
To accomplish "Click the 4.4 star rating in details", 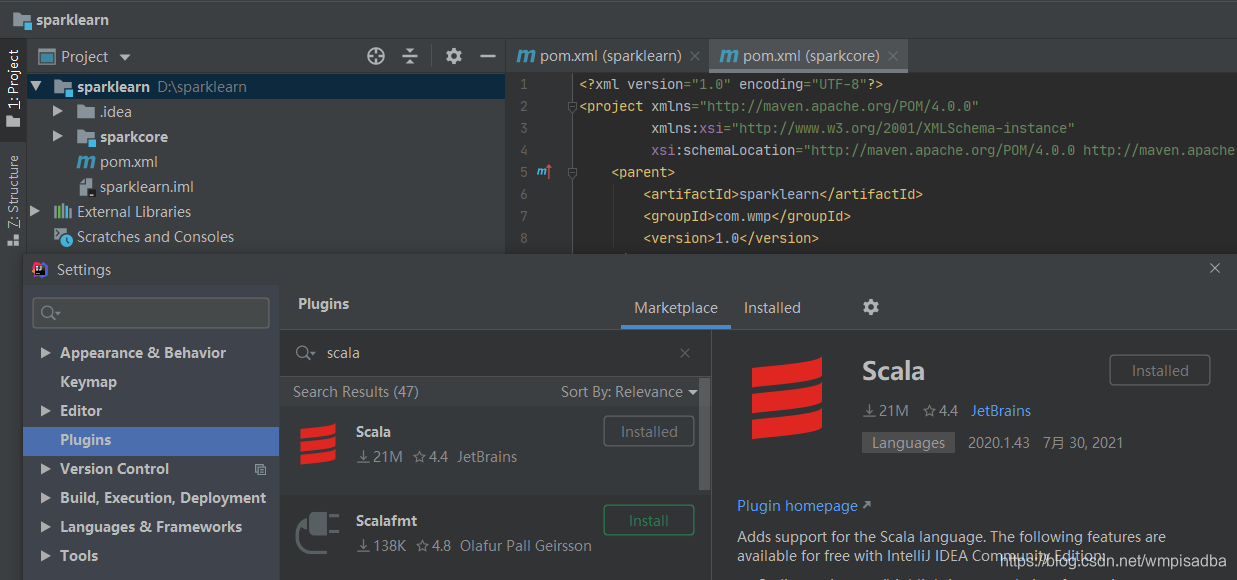I will (x=940, y=411).
